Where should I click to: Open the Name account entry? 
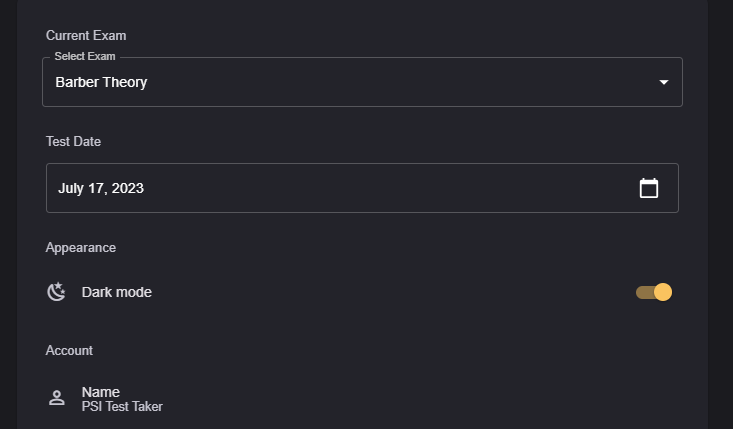pos(101,392)
